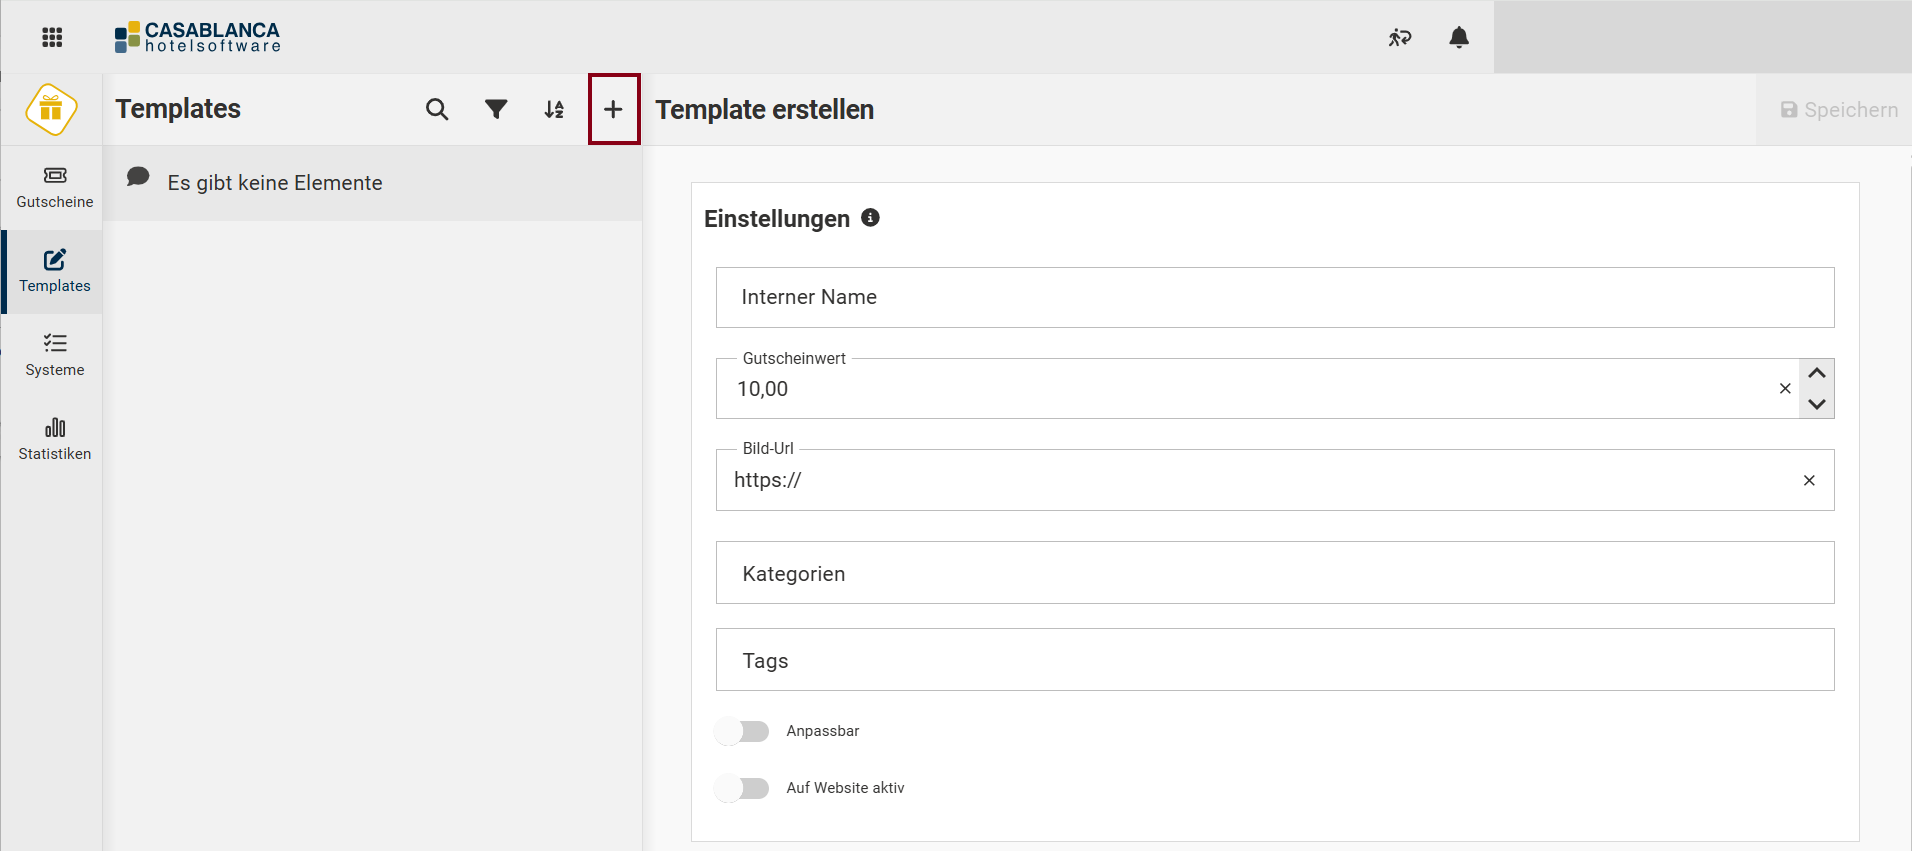Click the accessibility person icon
Screen dimensions: 1912x851
[x=1400, y=38]
